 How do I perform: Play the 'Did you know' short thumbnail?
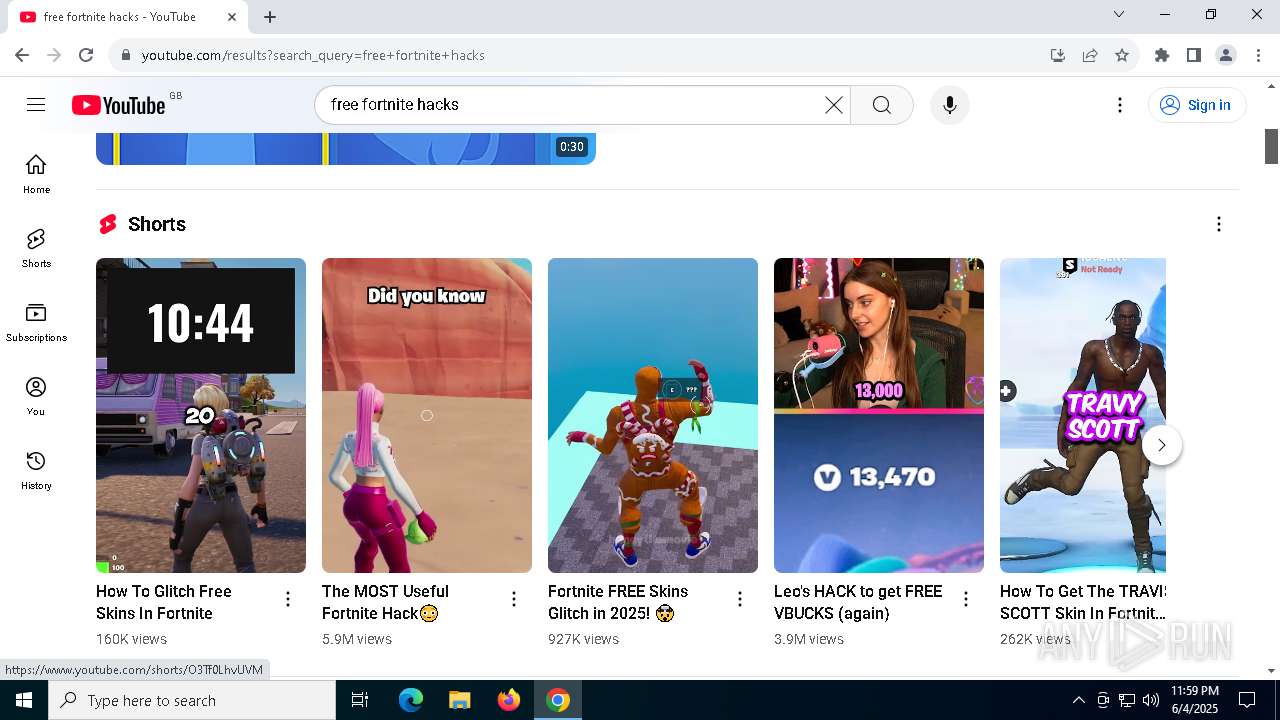[427, 415]
